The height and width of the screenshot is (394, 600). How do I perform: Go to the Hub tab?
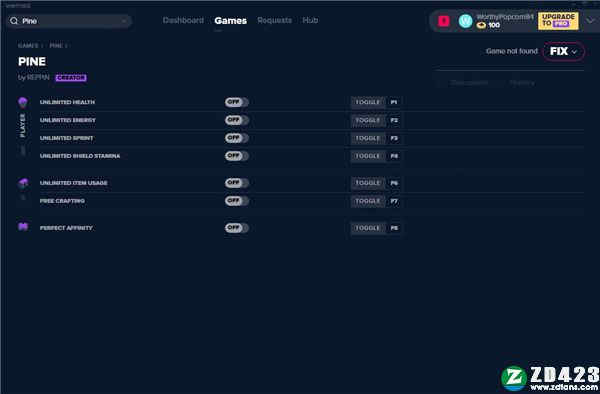pyautogui.click(x=310, y=20)
